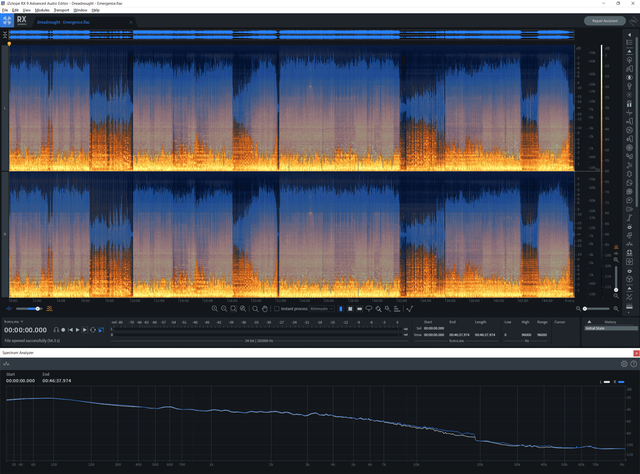This screenshot has height=474, width=640.
Task: Click the eye-shaped module icon in sidebar
Action: pos(629,227)
